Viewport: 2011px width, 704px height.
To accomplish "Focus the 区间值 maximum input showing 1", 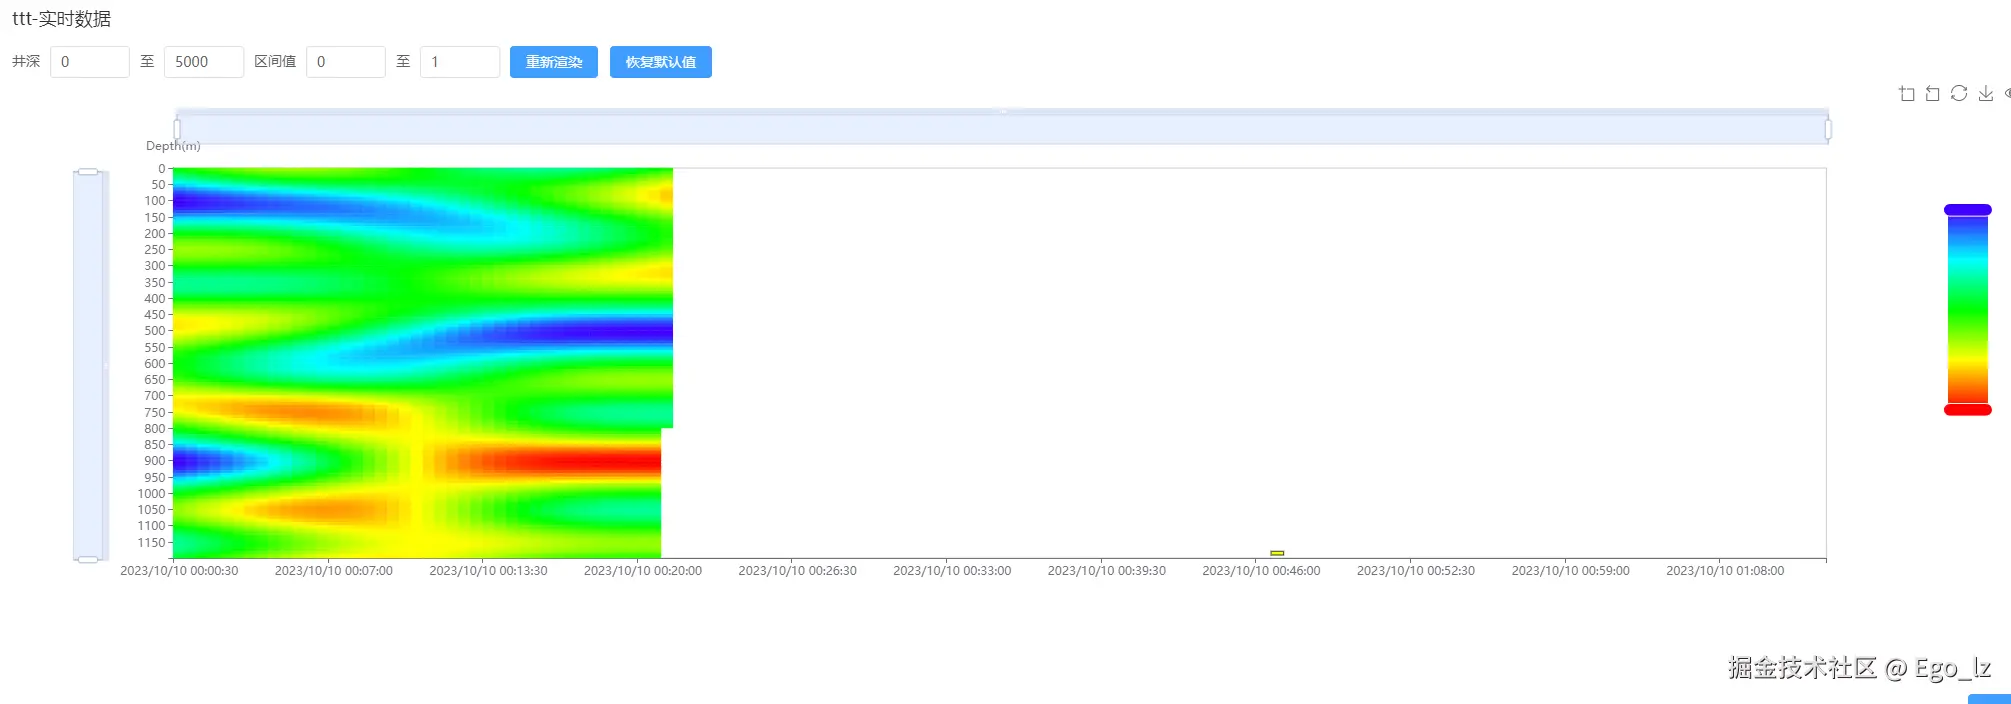I will (460, 62).
